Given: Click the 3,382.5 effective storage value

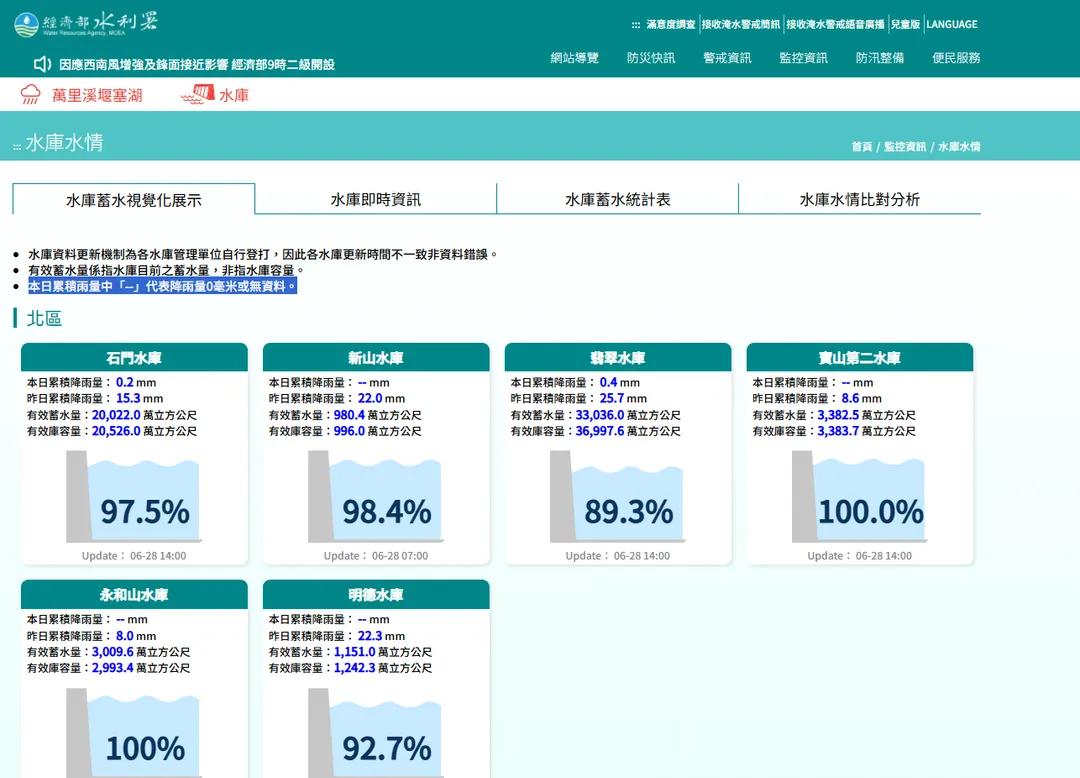Looking at the screenshot, I should click(x=838, y=415).
